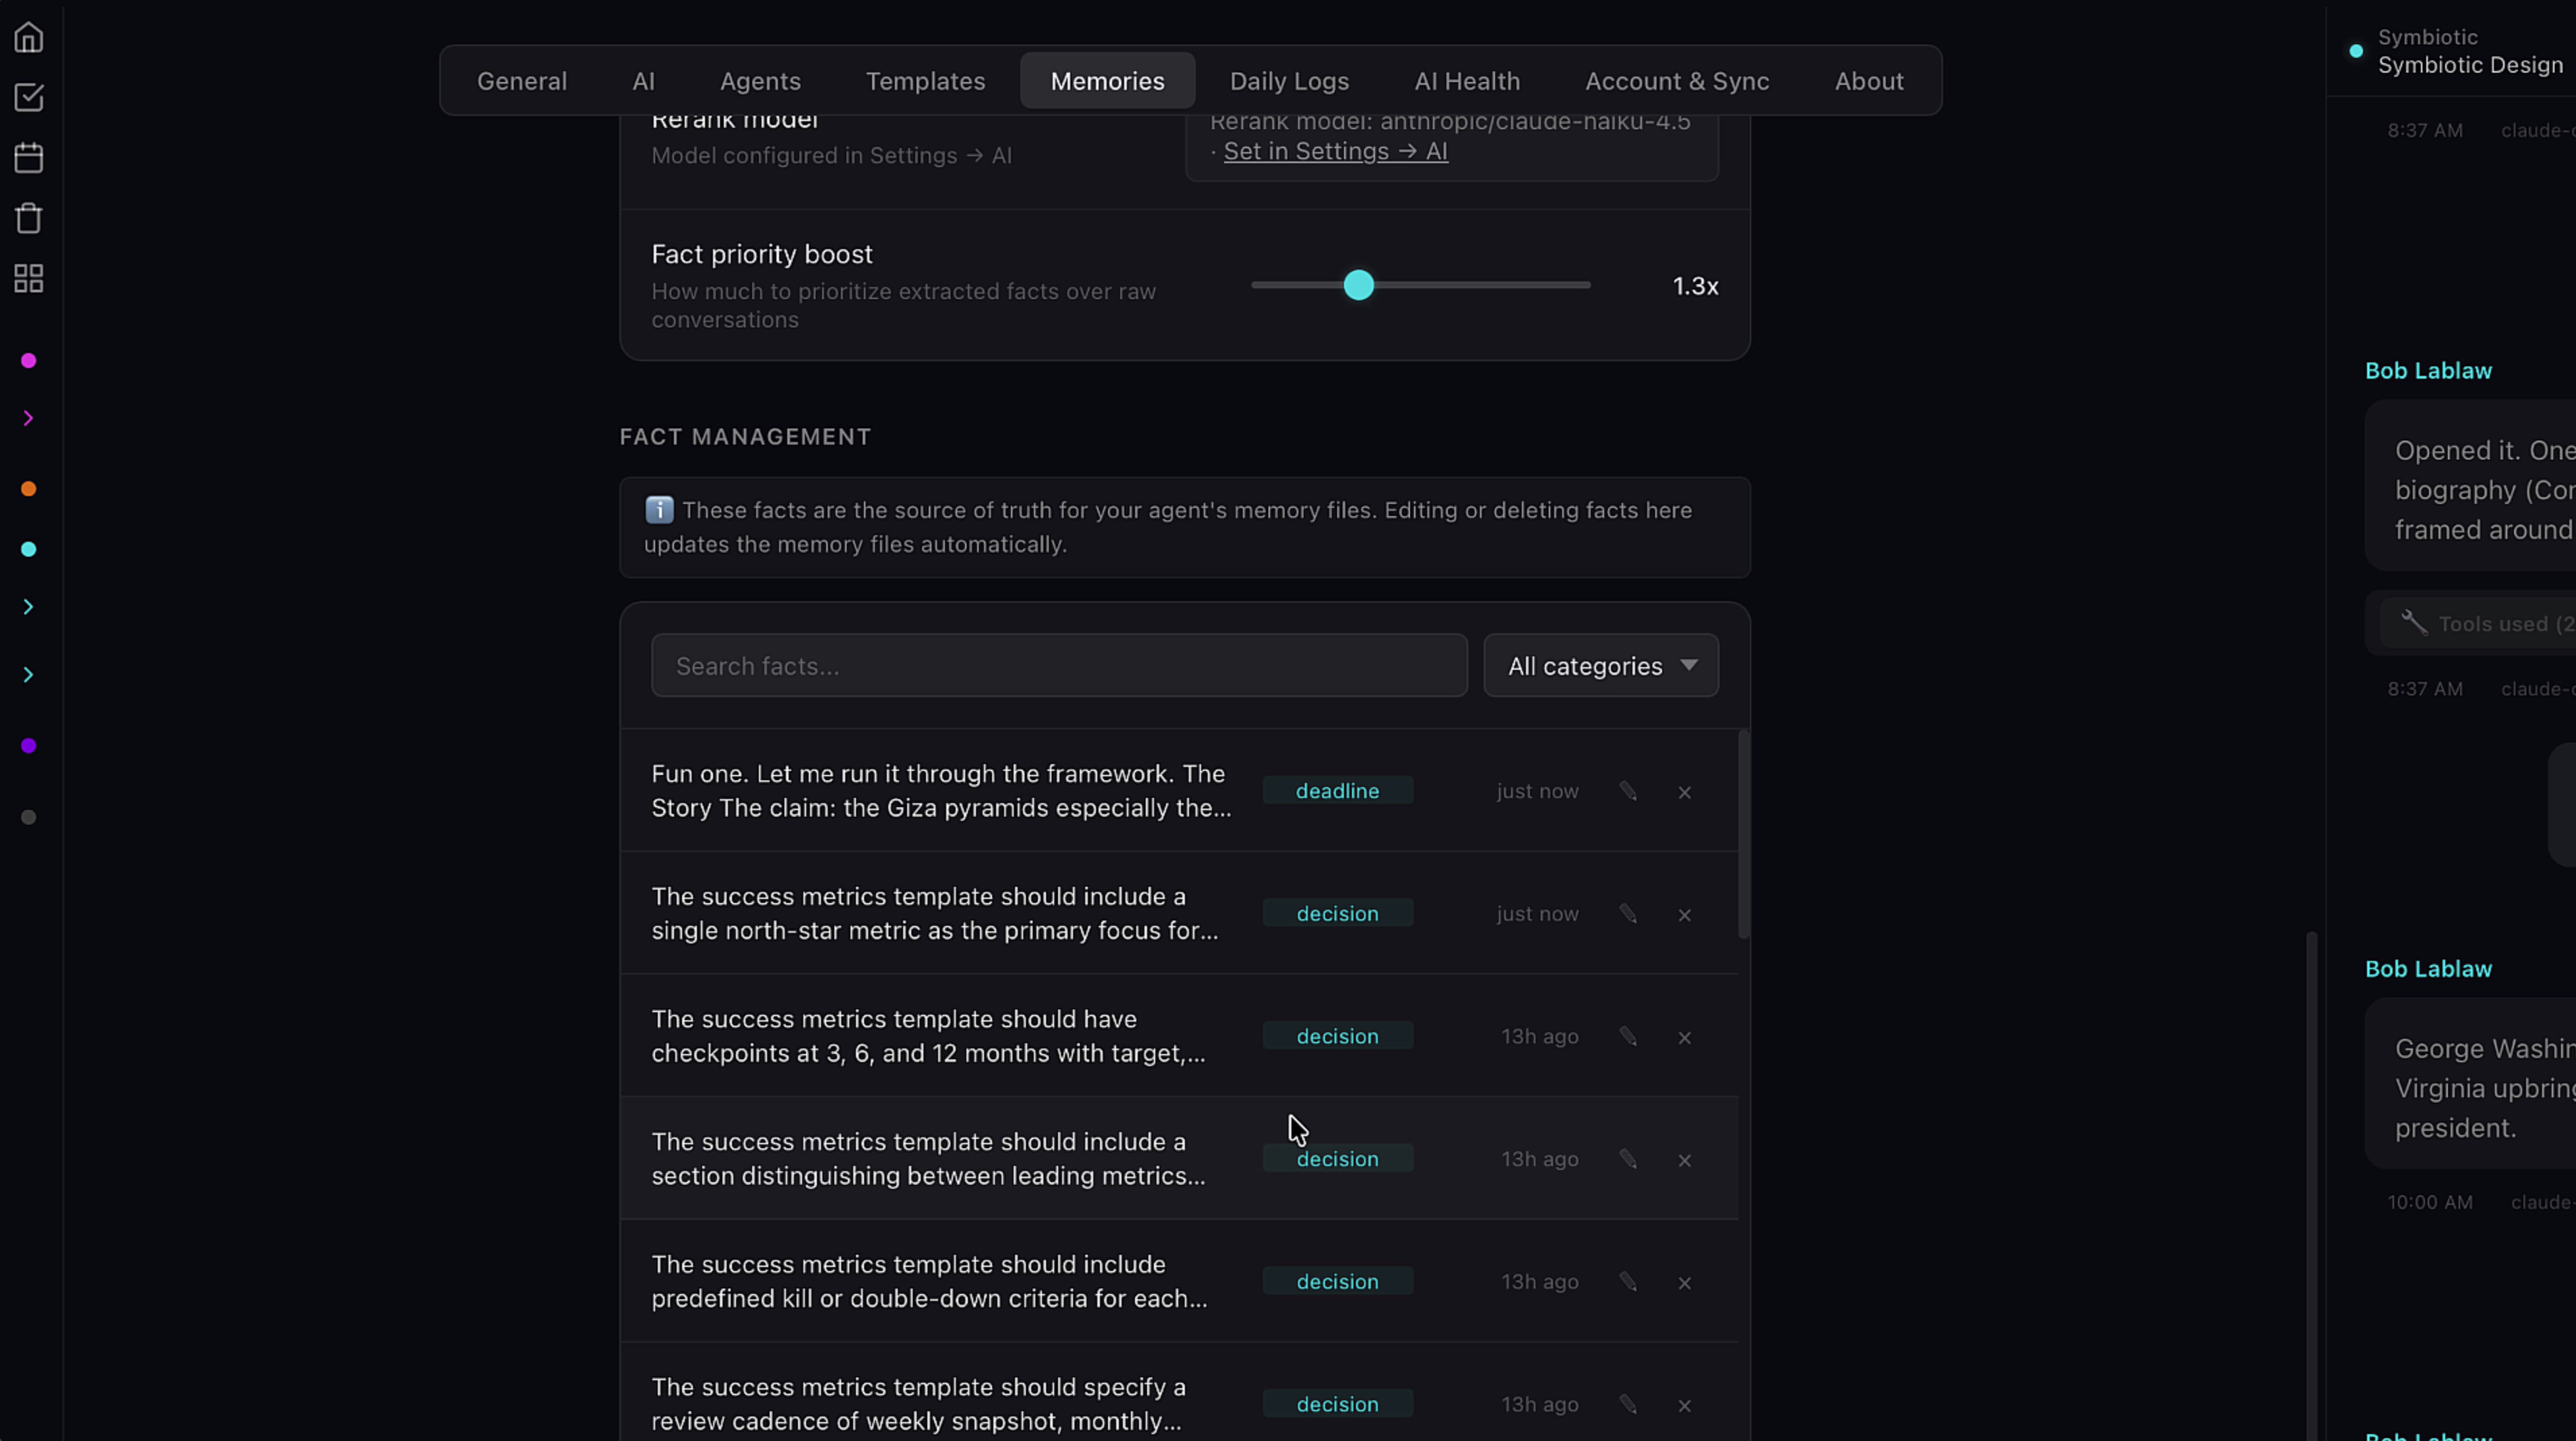Switch to the AI tab
The height and width of the screenshot is (1441, 2576).
[x=643, y=80]
